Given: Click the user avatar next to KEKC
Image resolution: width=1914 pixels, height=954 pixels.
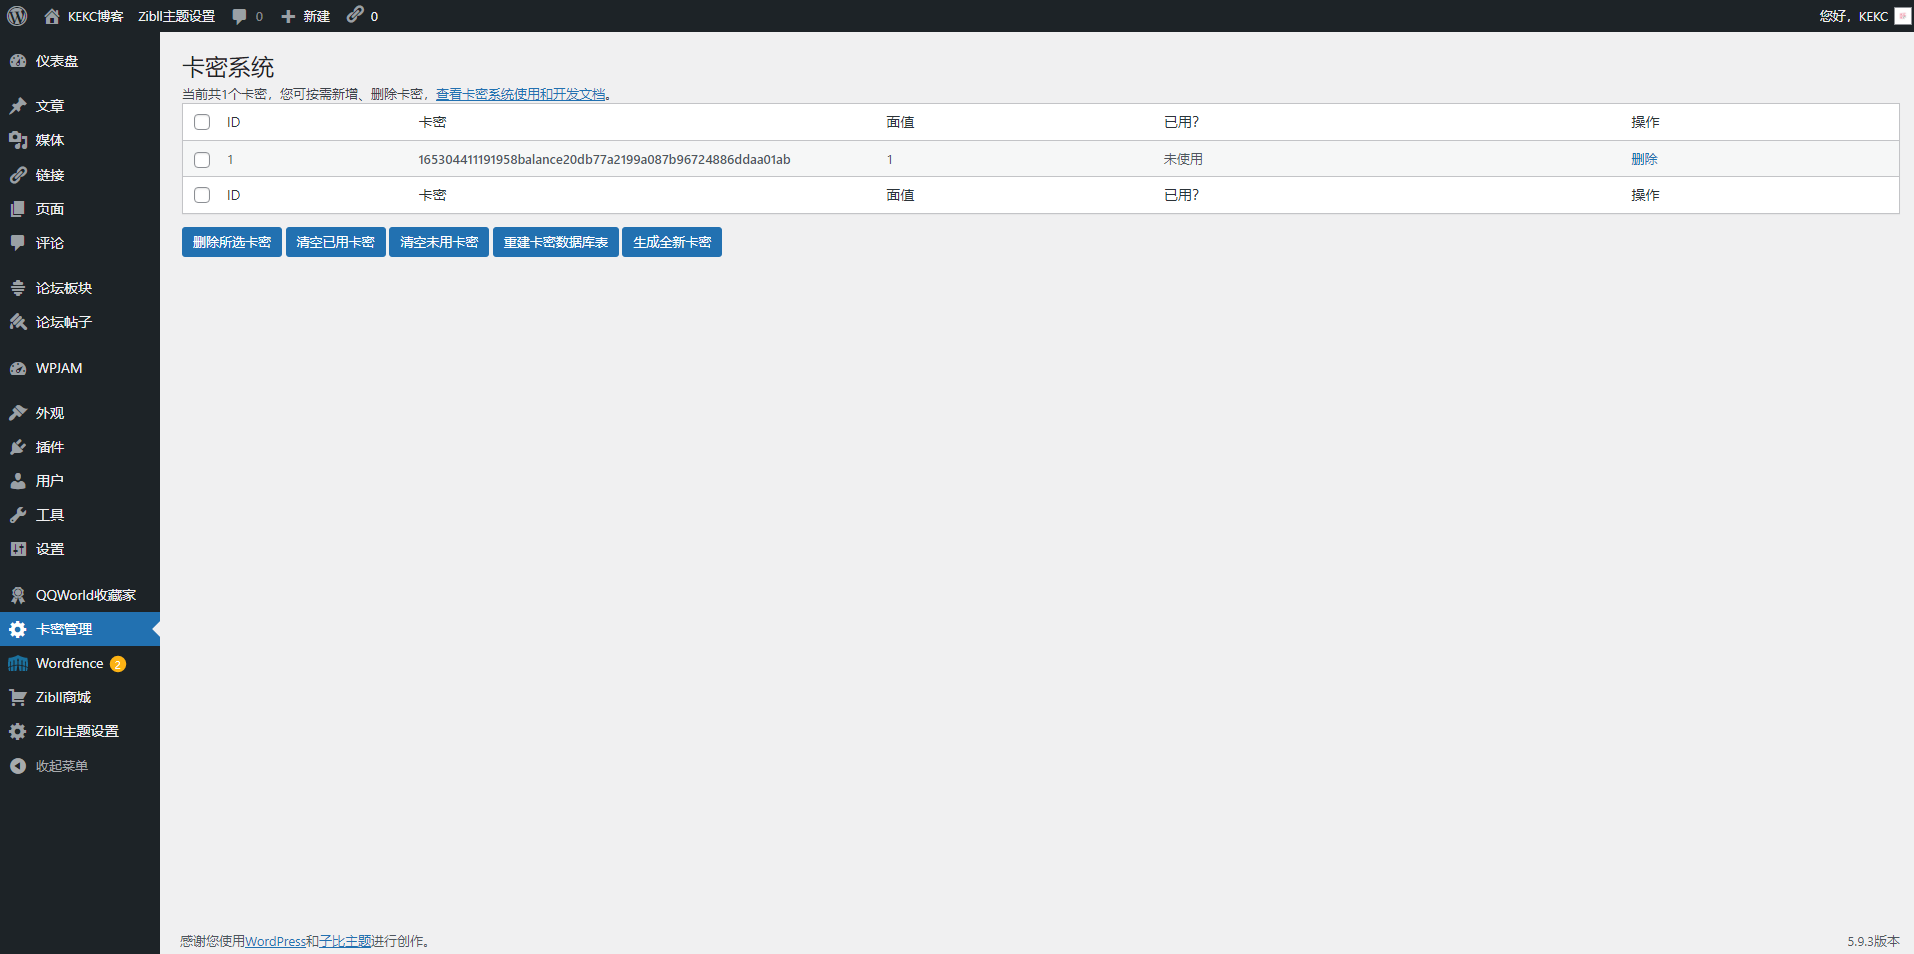Looking at the screenshot, I should 1902,16.
